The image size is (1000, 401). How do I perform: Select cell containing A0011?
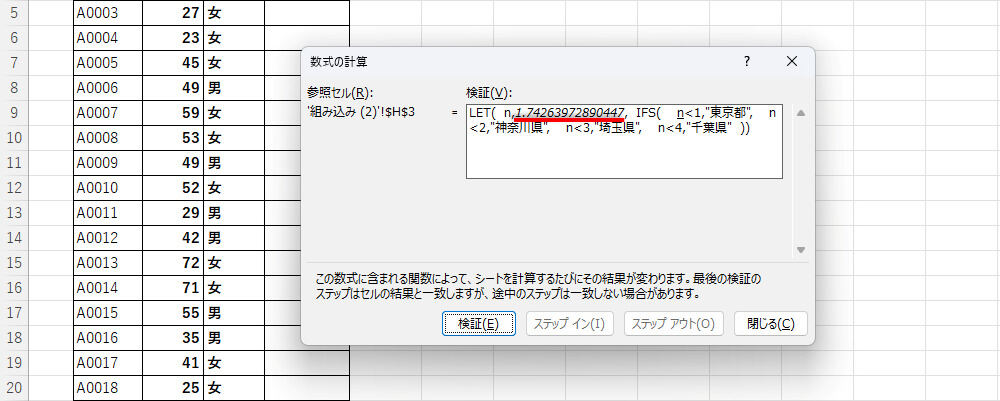pos(108,212)
